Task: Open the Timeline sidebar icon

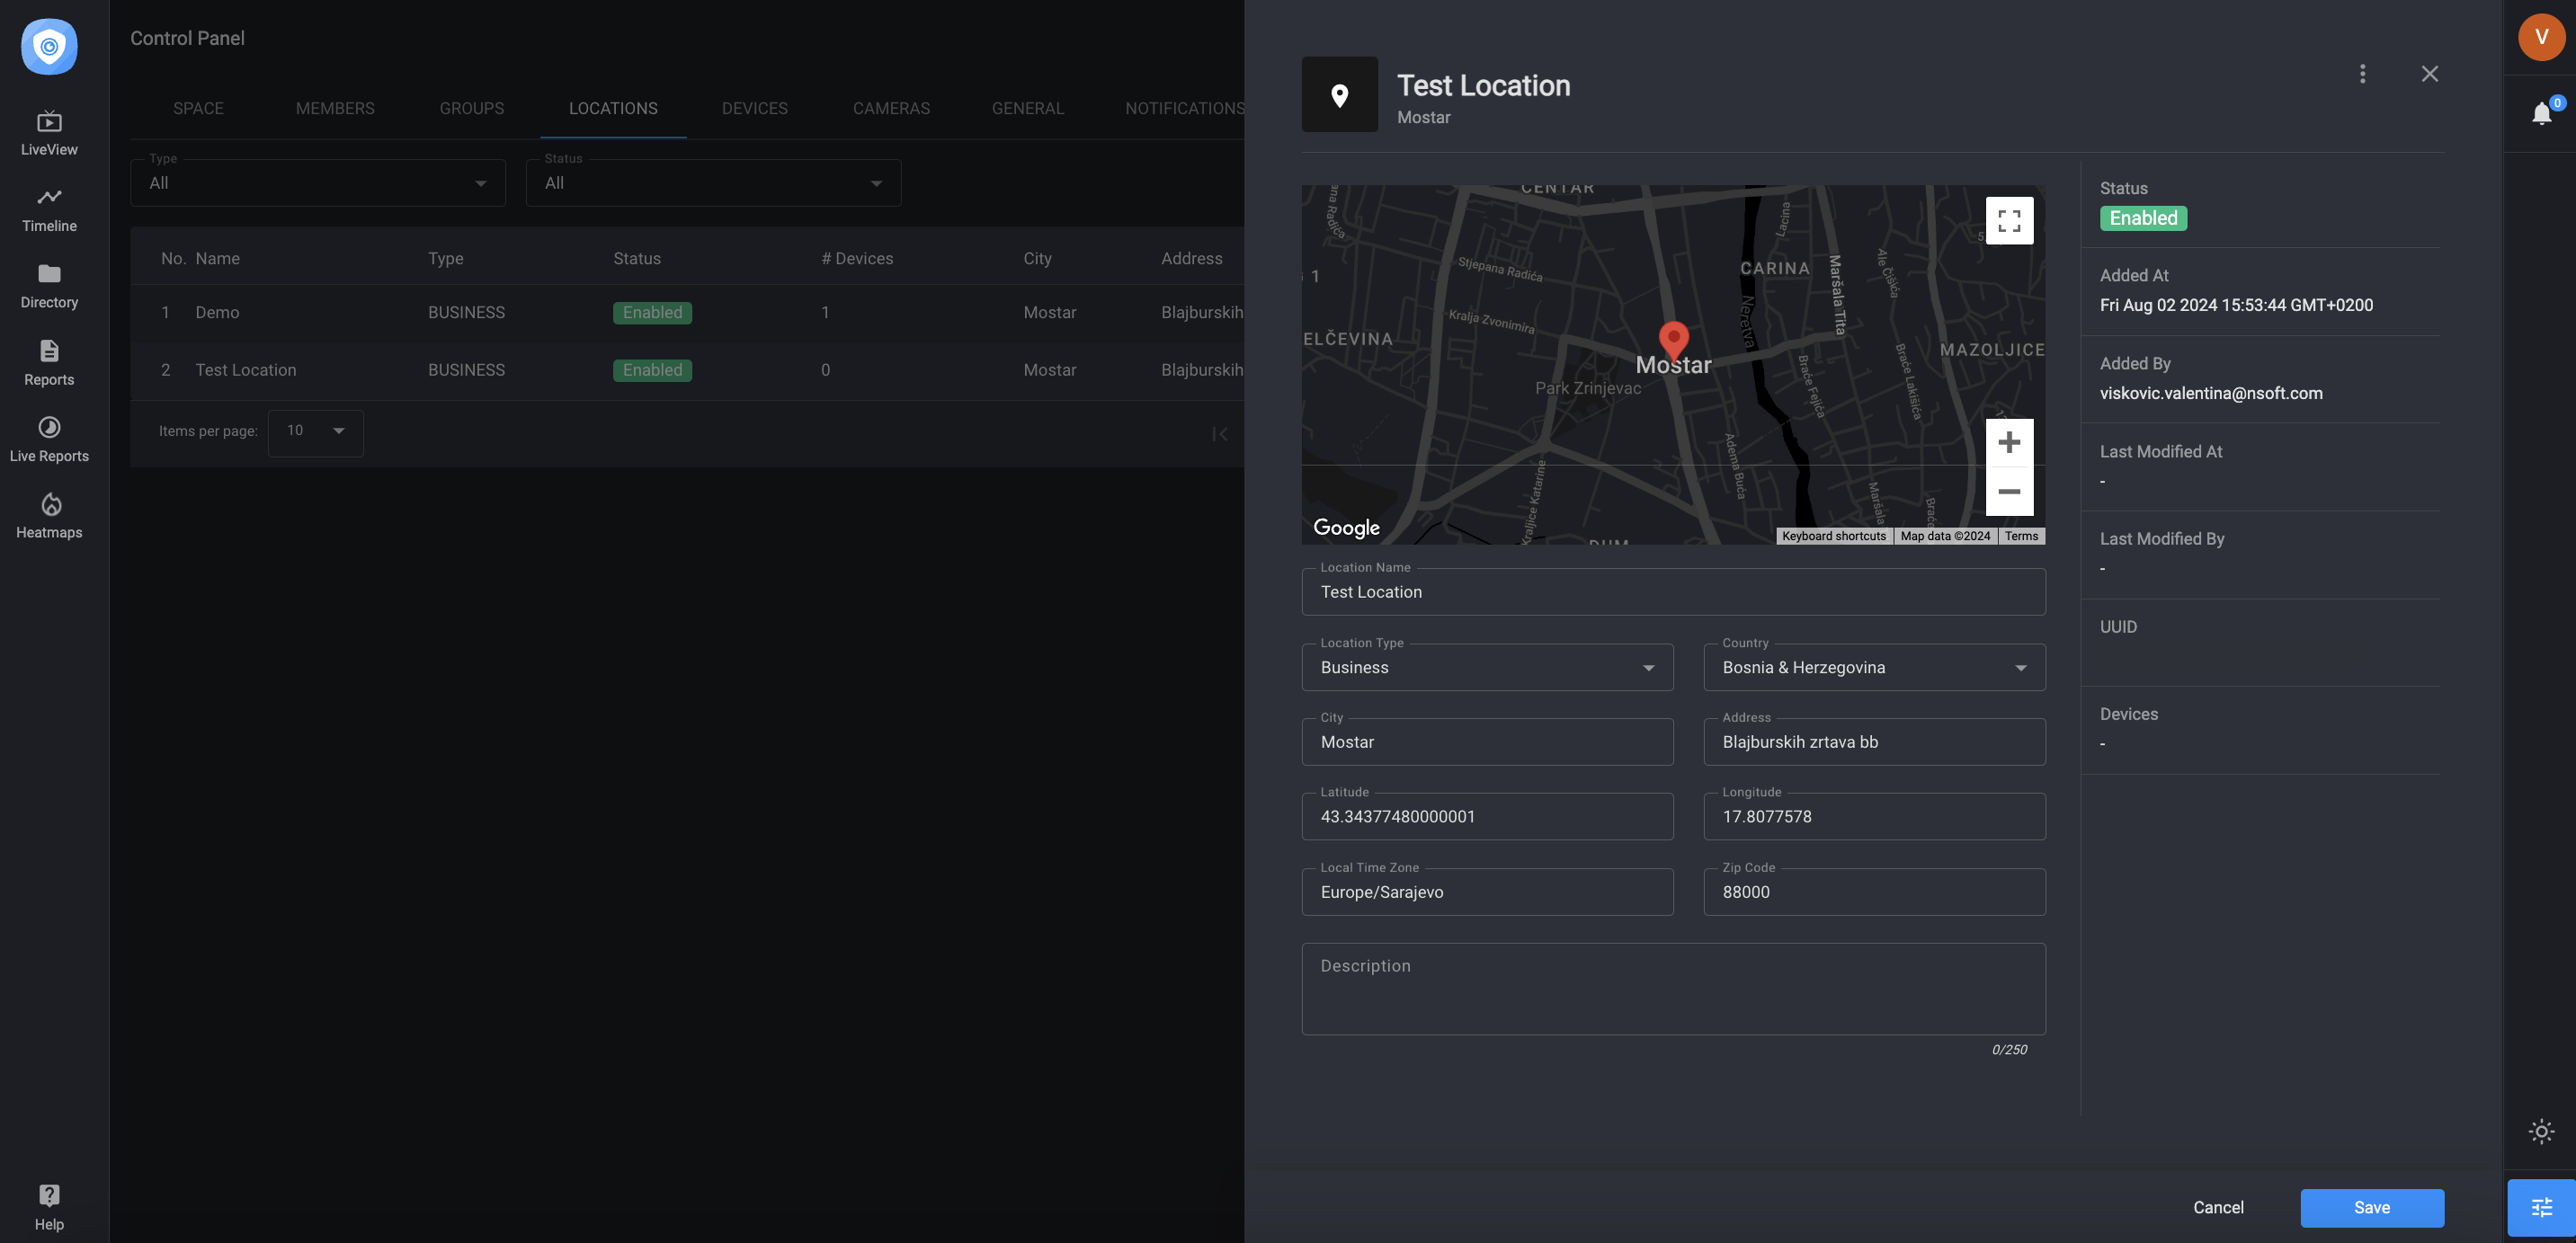Action: [49, 210]
